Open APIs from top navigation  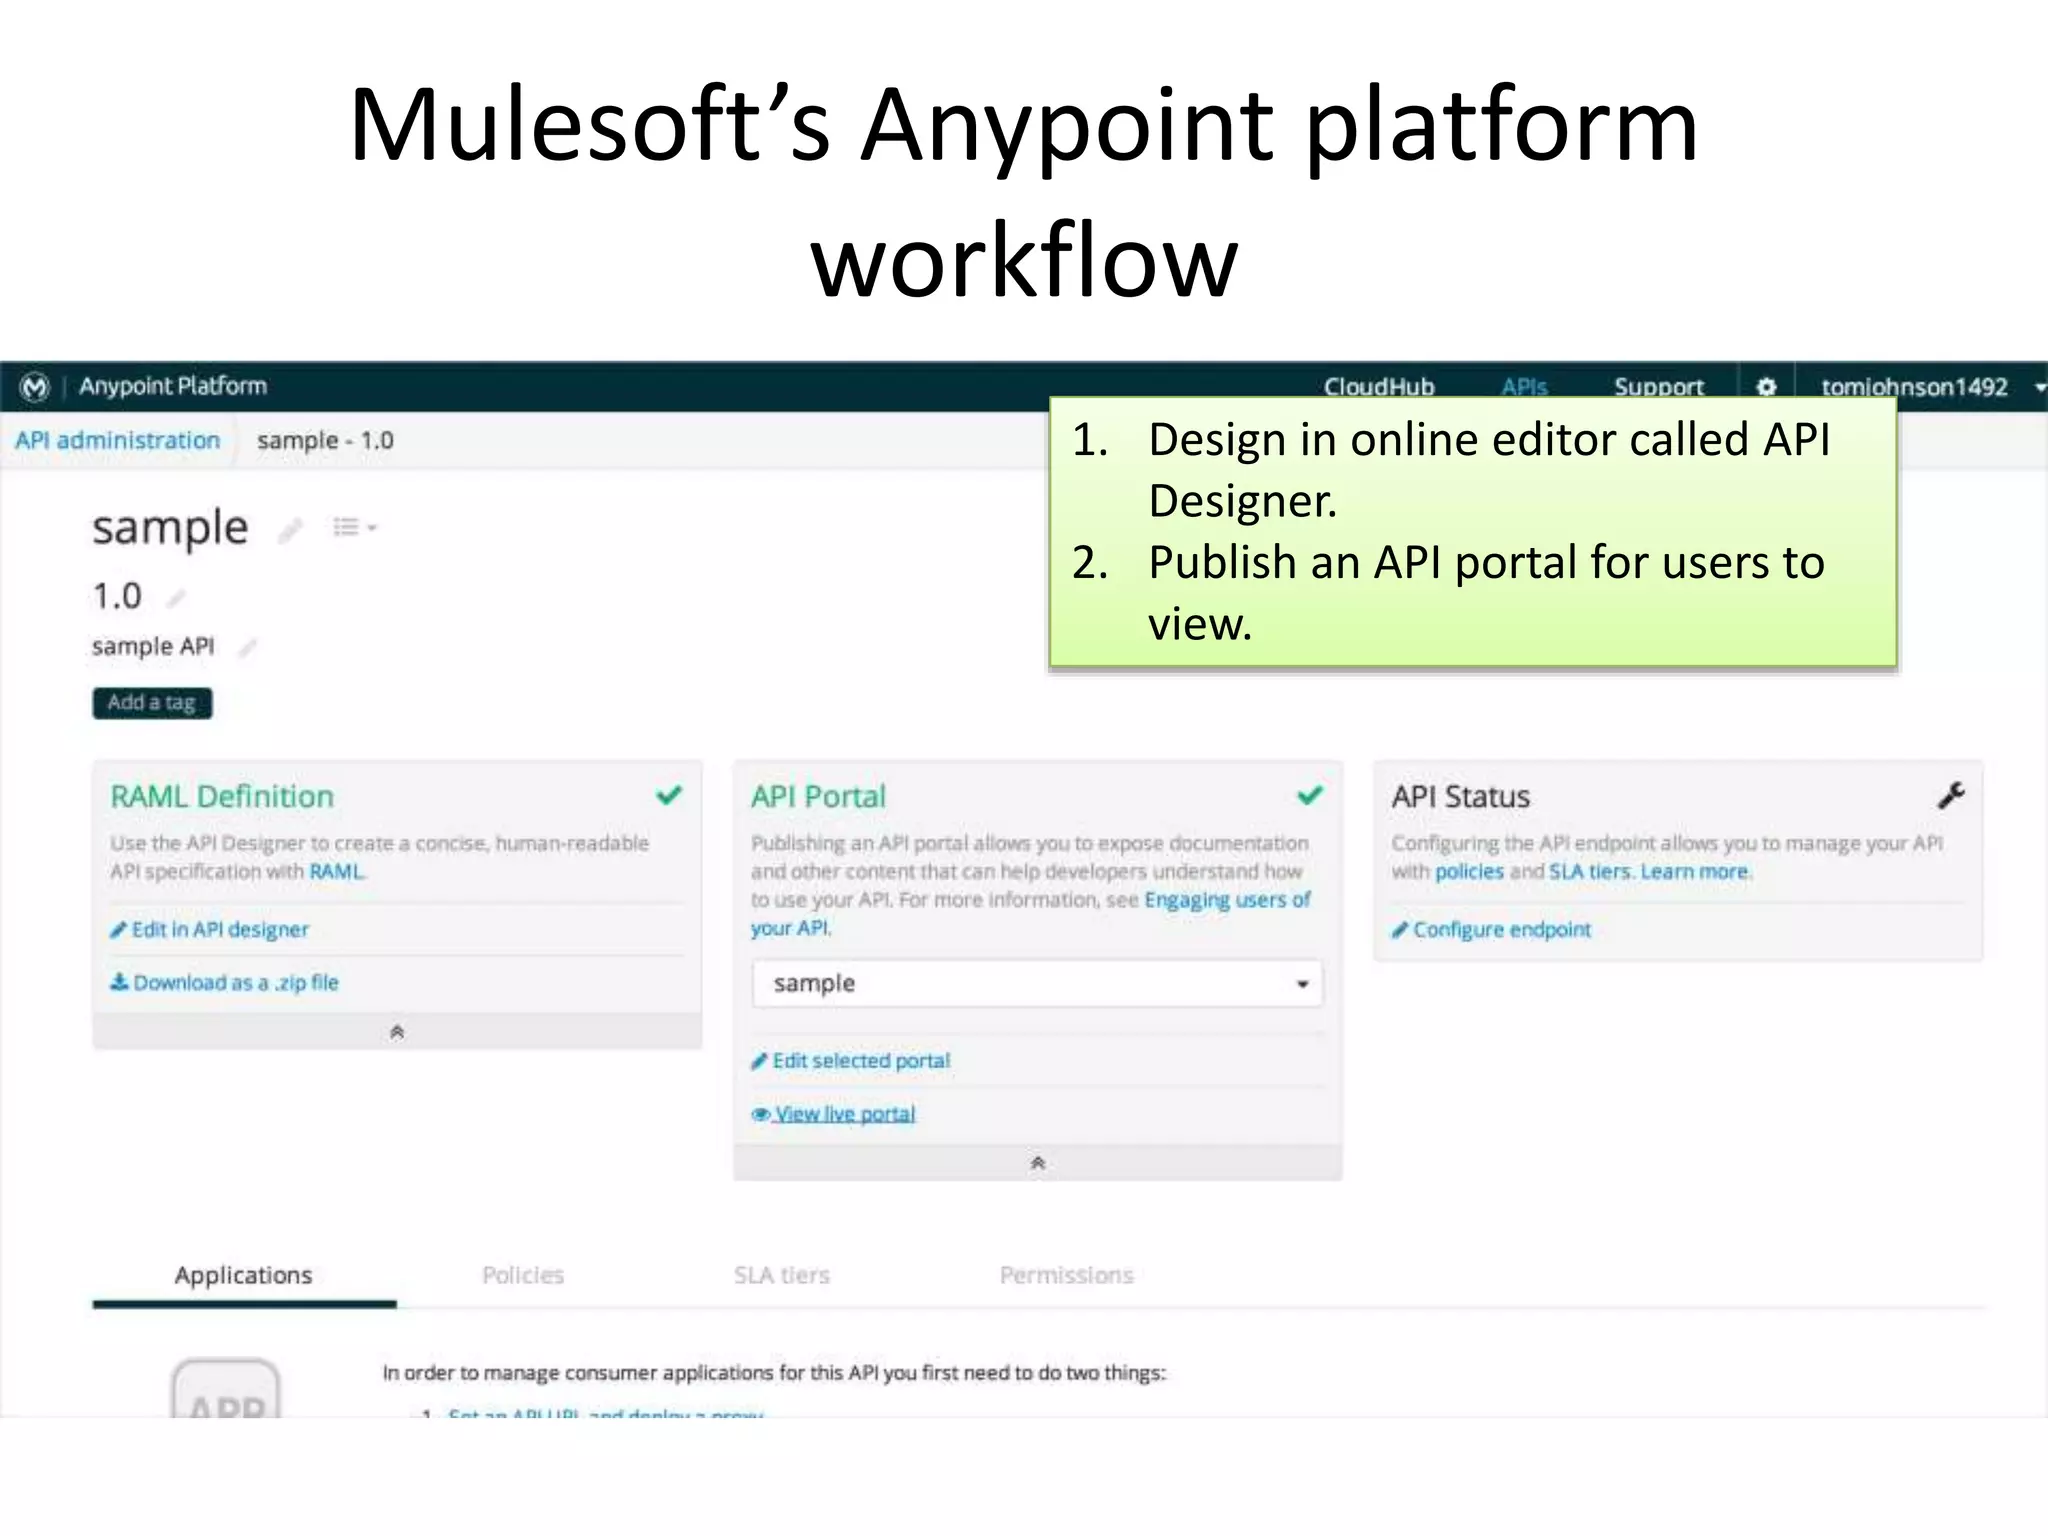tap(1524, 387)
